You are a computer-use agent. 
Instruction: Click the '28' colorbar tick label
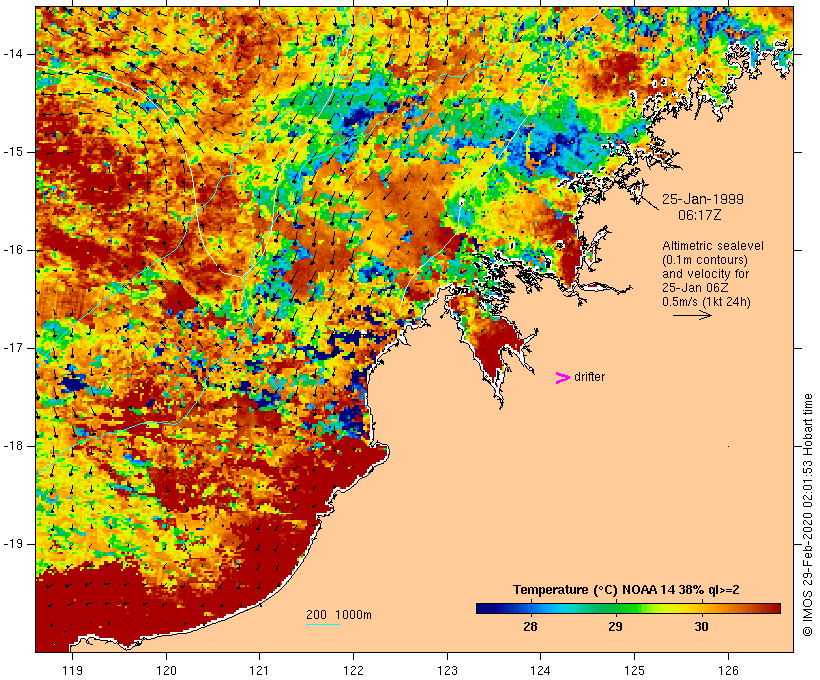[x=530, y=627]
